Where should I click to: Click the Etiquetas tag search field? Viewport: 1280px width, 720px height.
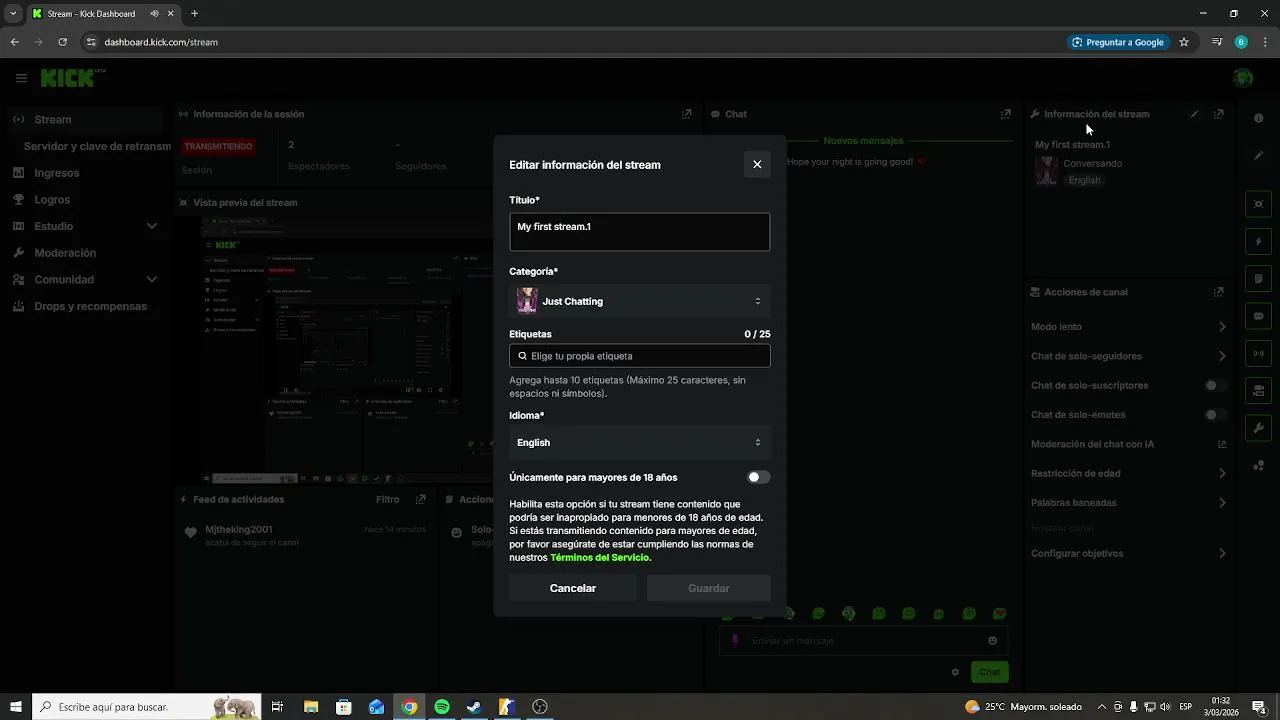640,356
